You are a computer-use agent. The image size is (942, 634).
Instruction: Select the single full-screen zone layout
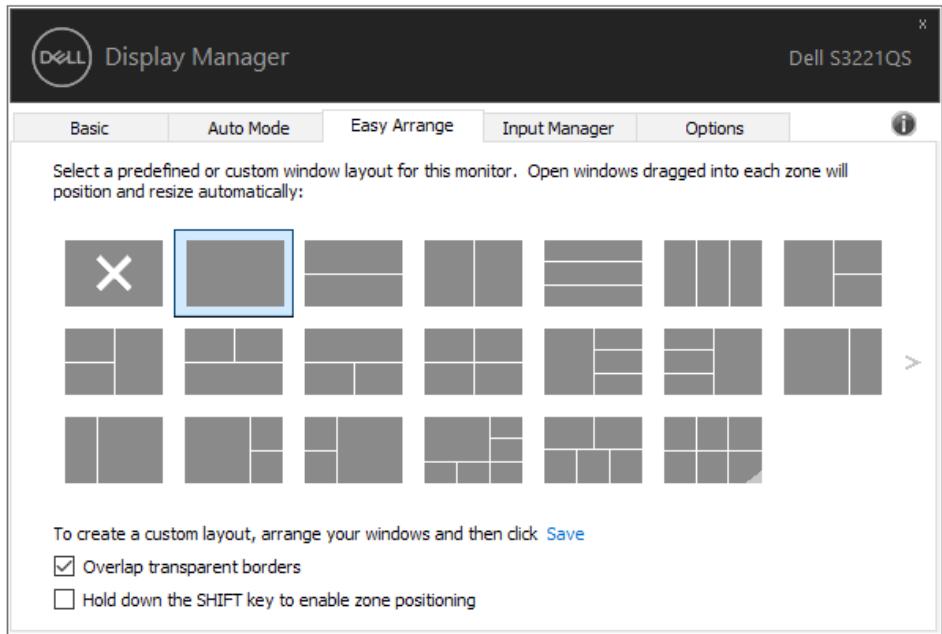(234, 273)
